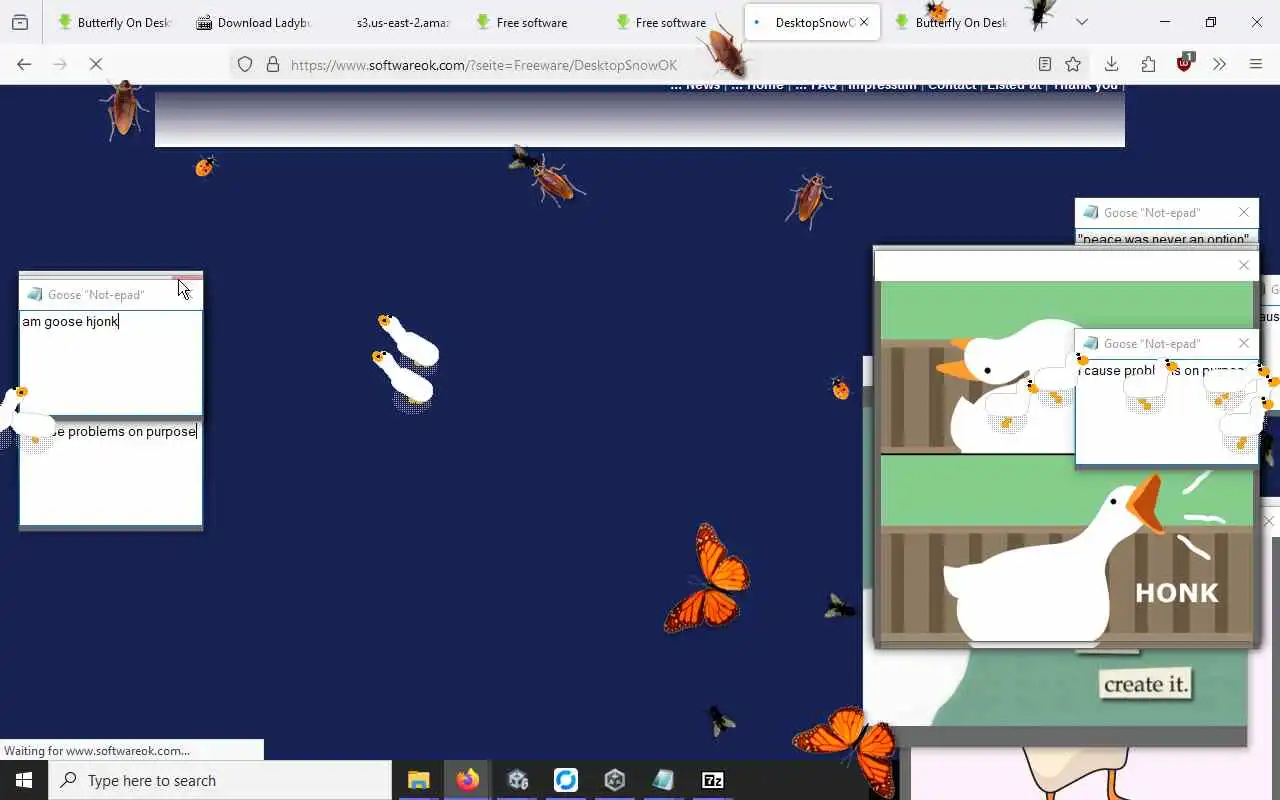Click the 'am goose hjonk' text area
Image resolution: width=1280 pixels, height=800 pixels.
pyautogui.click(x=111, y=363)
